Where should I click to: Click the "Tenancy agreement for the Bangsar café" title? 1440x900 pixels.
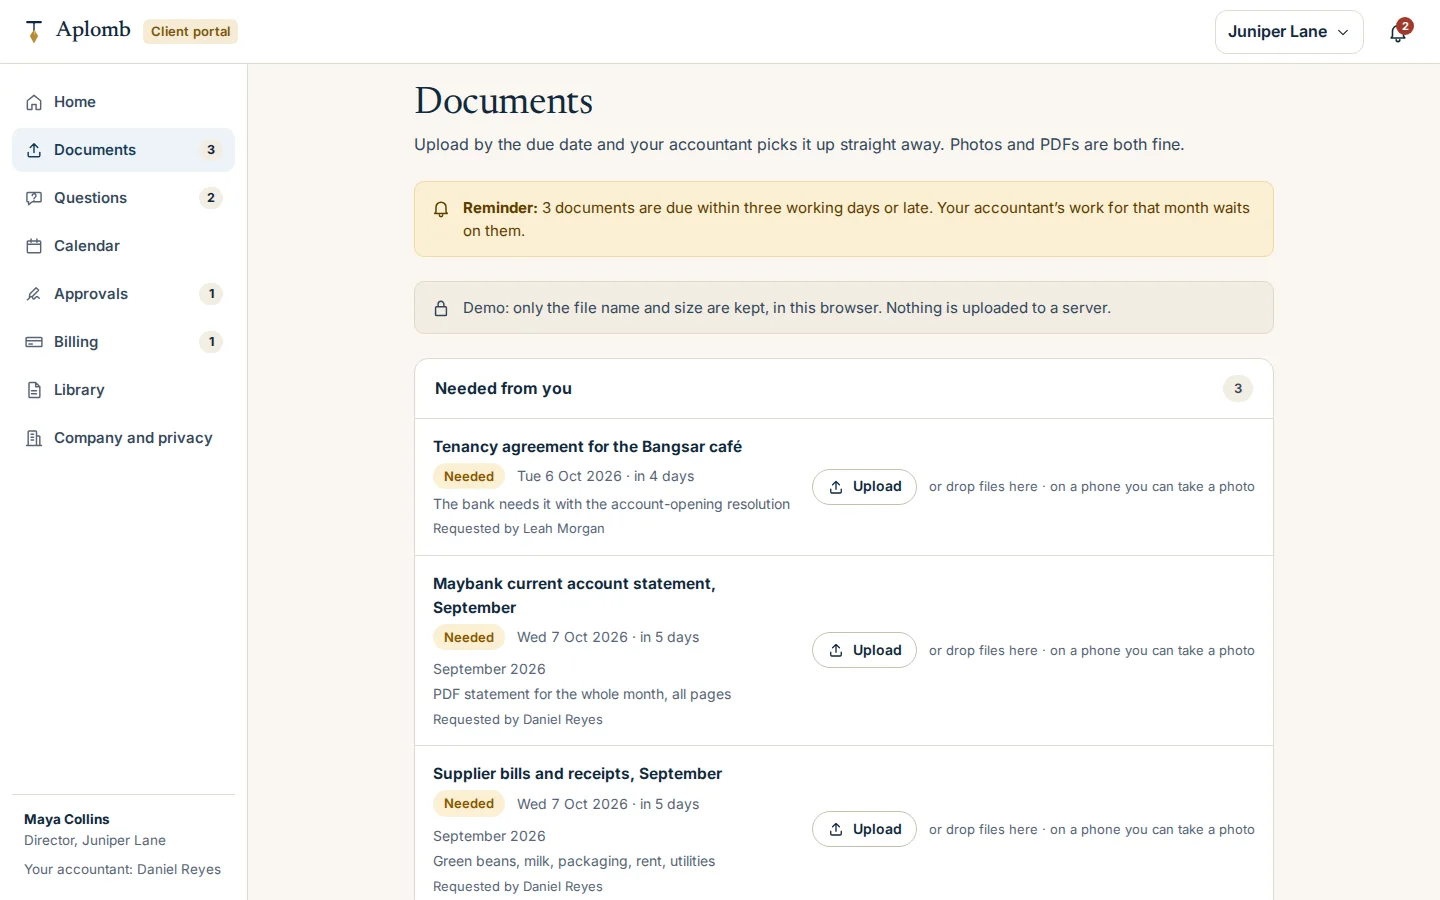587,447
